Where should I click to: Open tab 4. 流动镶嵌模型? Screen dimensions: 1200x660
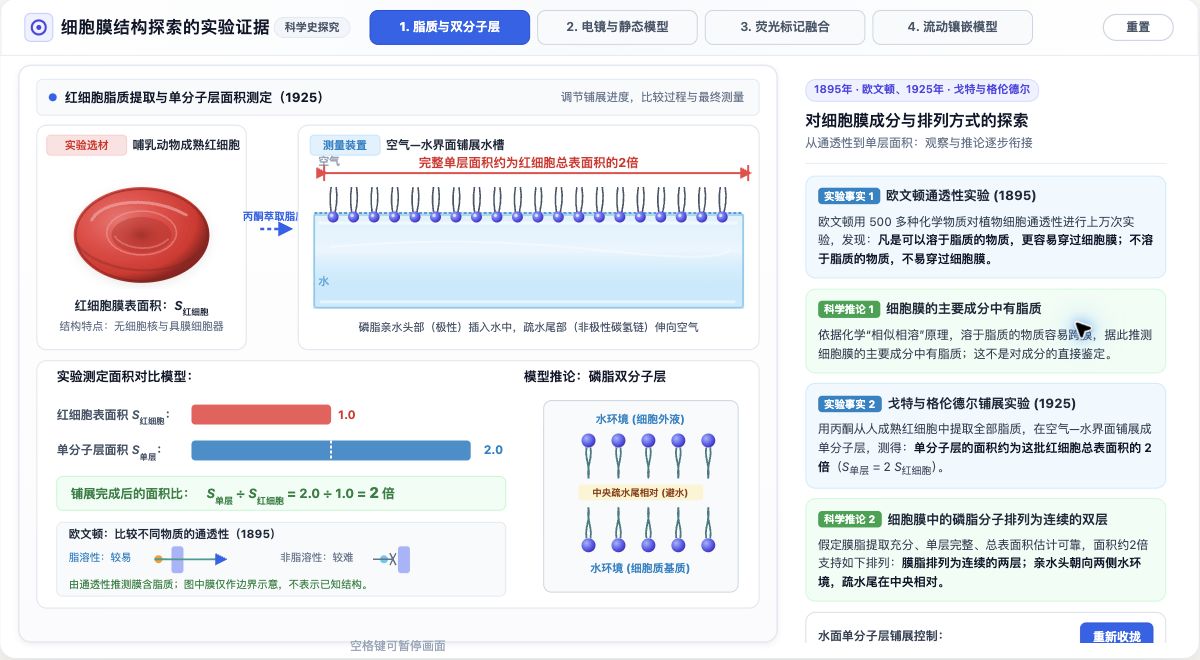point(953,28)
